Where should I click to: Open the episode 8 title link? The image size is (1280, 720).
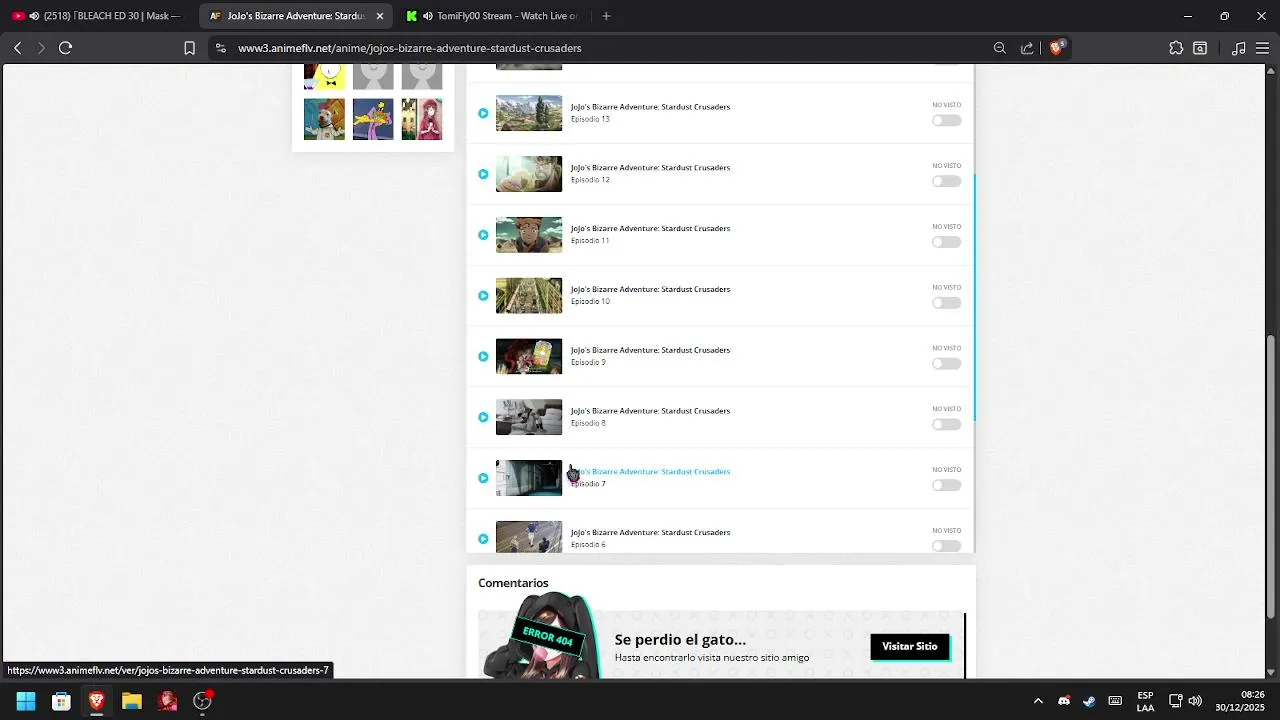(650, 410)
